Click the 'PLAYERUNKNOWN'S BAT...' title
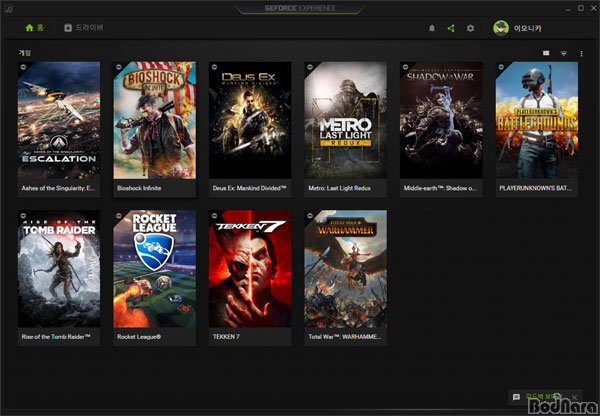The height and width of the screenshot is (416, 600). pyautogui.click(x=536, y=188)
